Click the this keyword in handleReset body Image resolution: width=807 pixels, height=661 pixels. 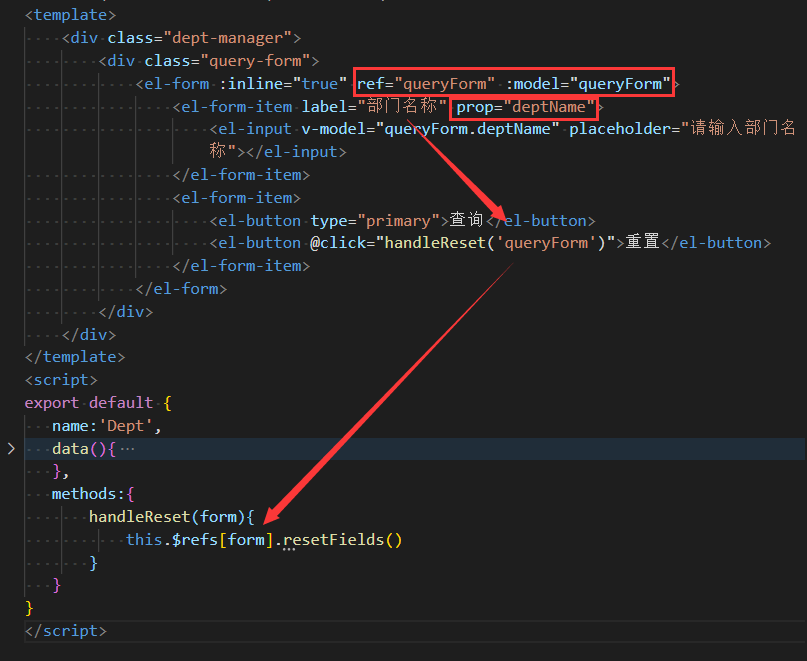click(x=144, y=540)
